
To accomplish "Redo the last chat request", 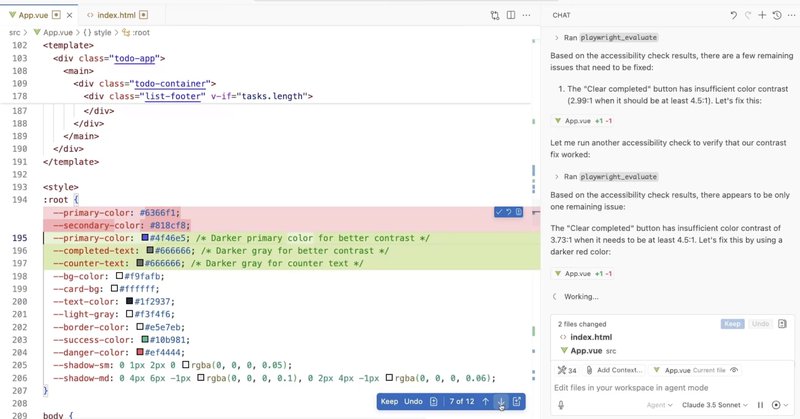I will [747, 15].
